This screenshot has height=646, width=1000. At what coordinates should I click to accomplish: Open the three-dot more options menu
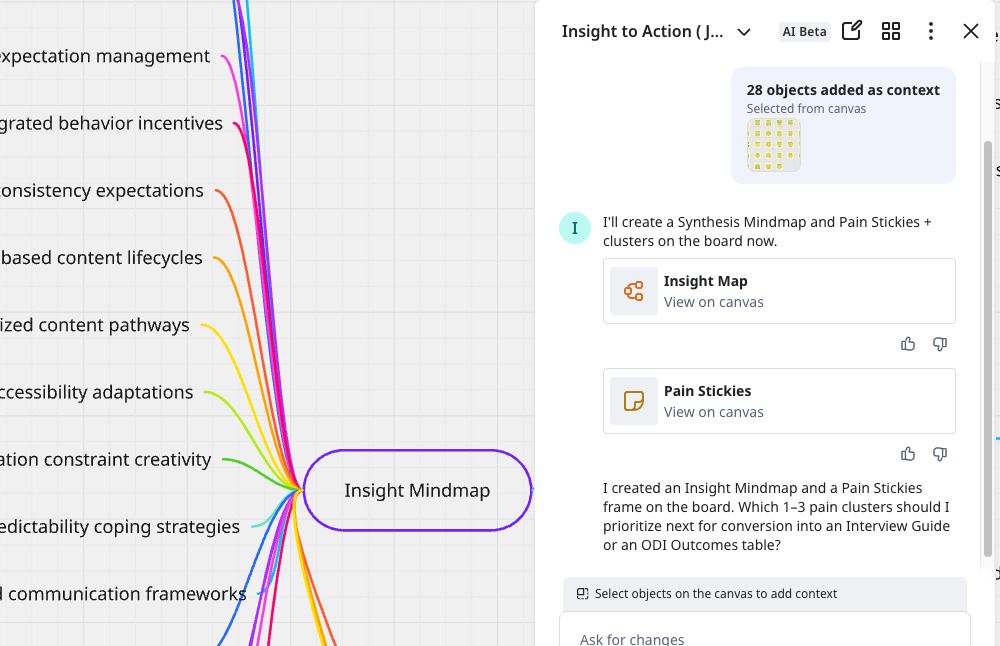tap(931, 31)
